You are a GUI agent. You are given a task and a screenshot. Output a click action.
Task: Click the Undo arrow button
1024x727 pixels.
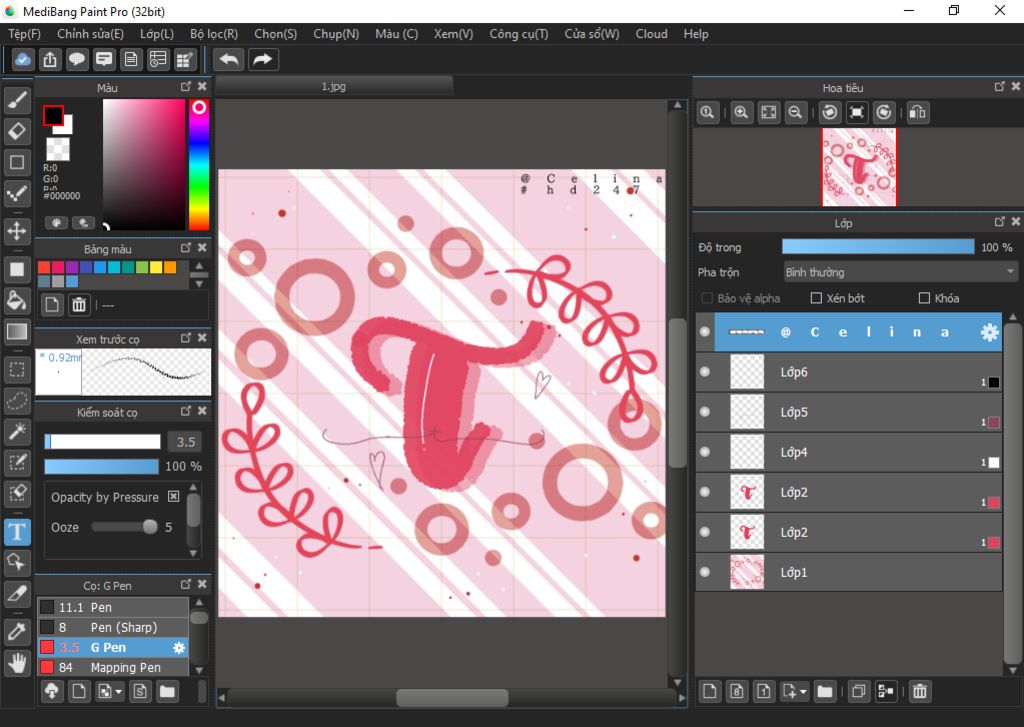pyautogui.click(x=229, y=59)
